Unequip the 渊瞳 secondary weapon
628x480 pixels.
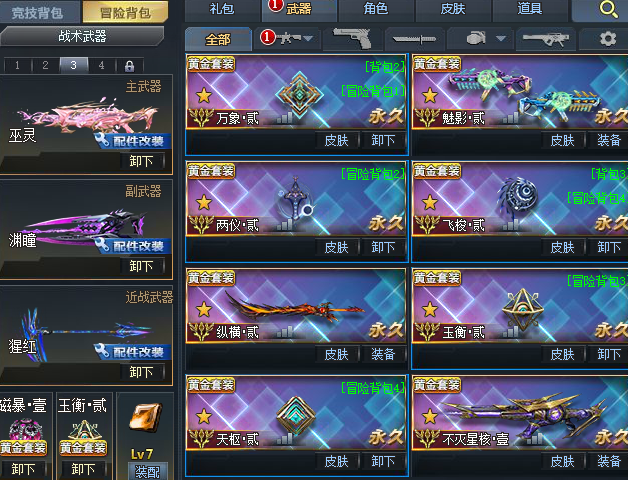(141, 266)
